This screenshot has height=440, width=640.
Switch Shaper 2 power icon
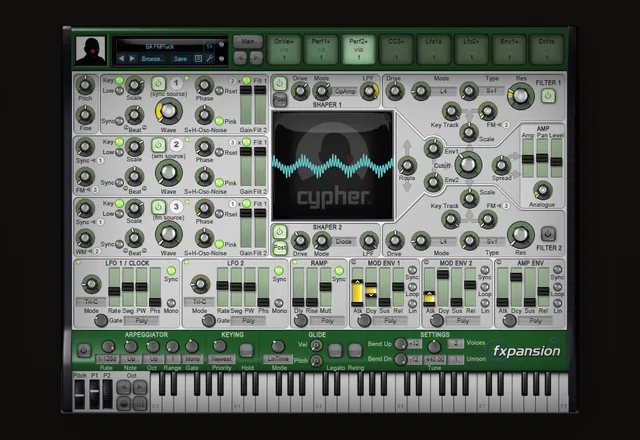point(280,231)
